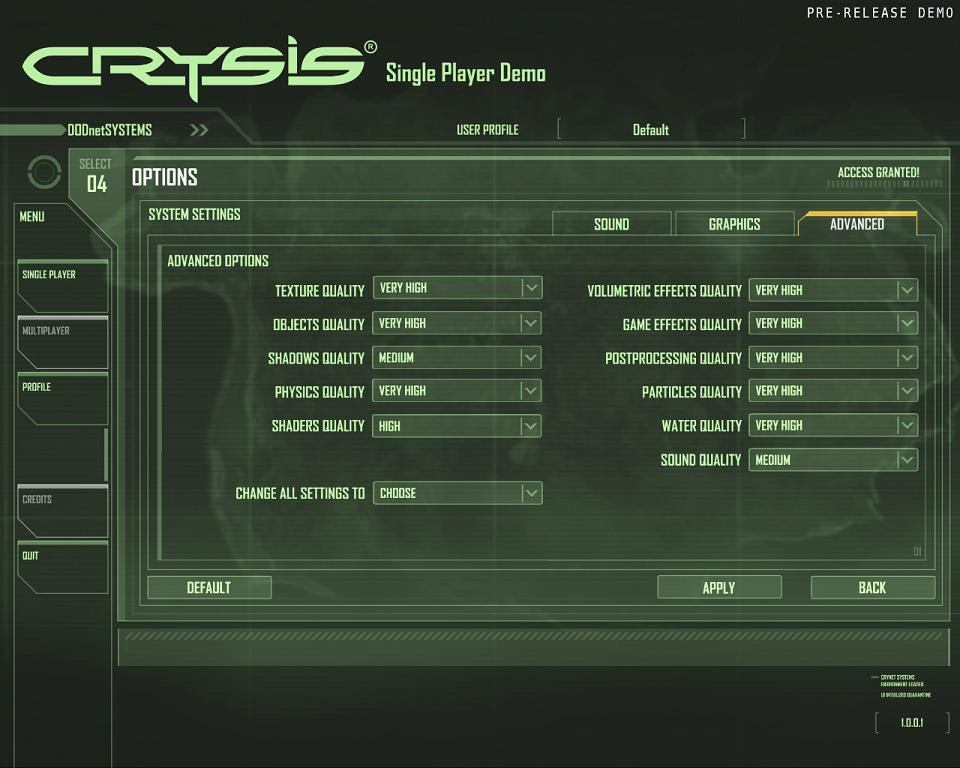
Task: Change Sound Quality from Medium
Action: coord(833,460)
